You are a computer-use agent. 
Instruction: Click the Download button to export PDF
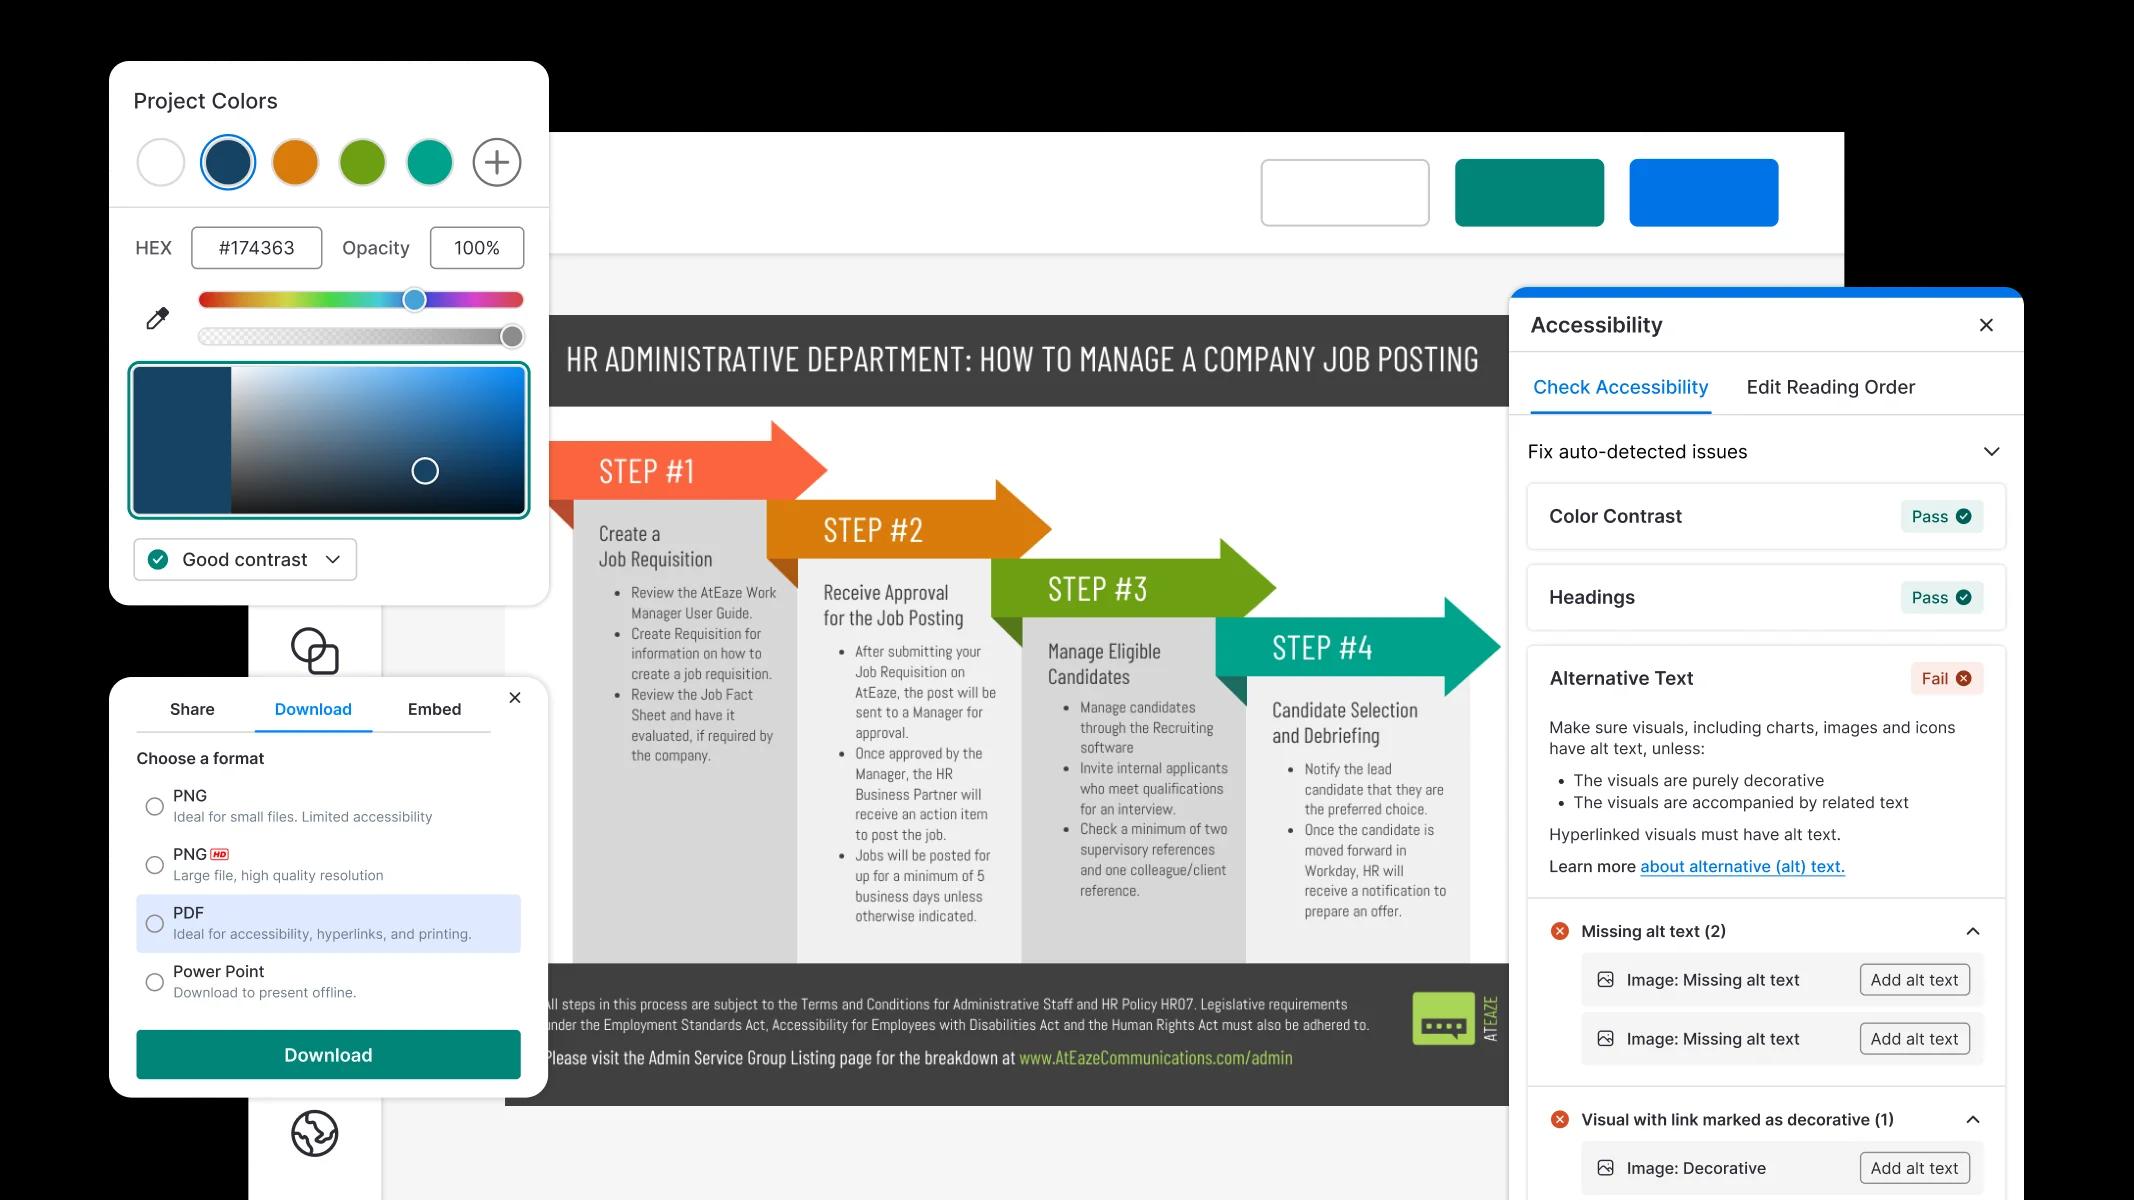coord(328,1053)
